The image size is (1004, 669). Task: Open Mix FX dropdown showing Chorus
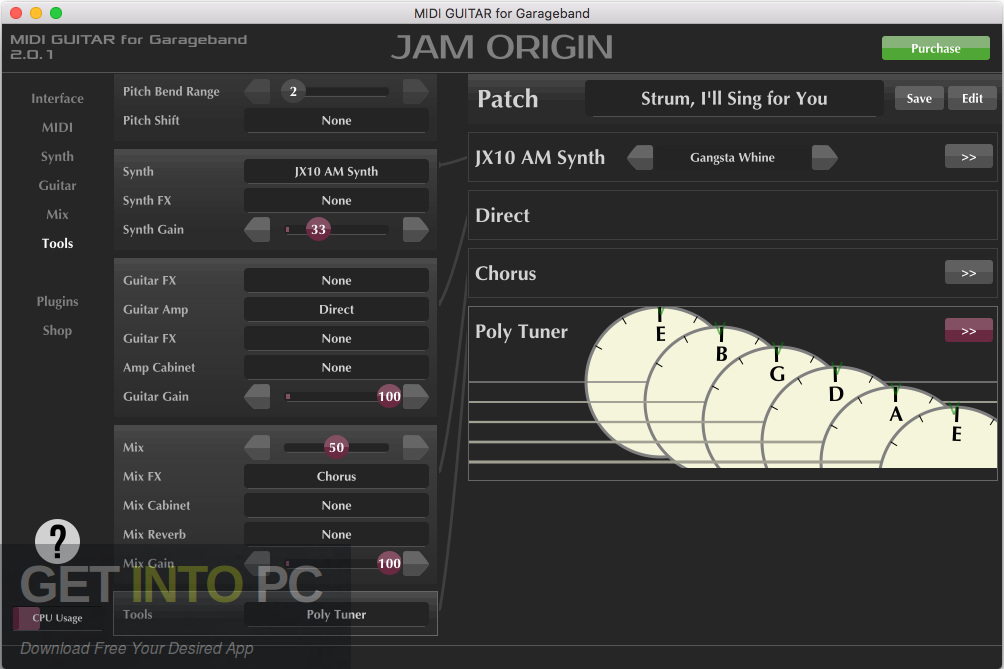[x=336, y=476]
